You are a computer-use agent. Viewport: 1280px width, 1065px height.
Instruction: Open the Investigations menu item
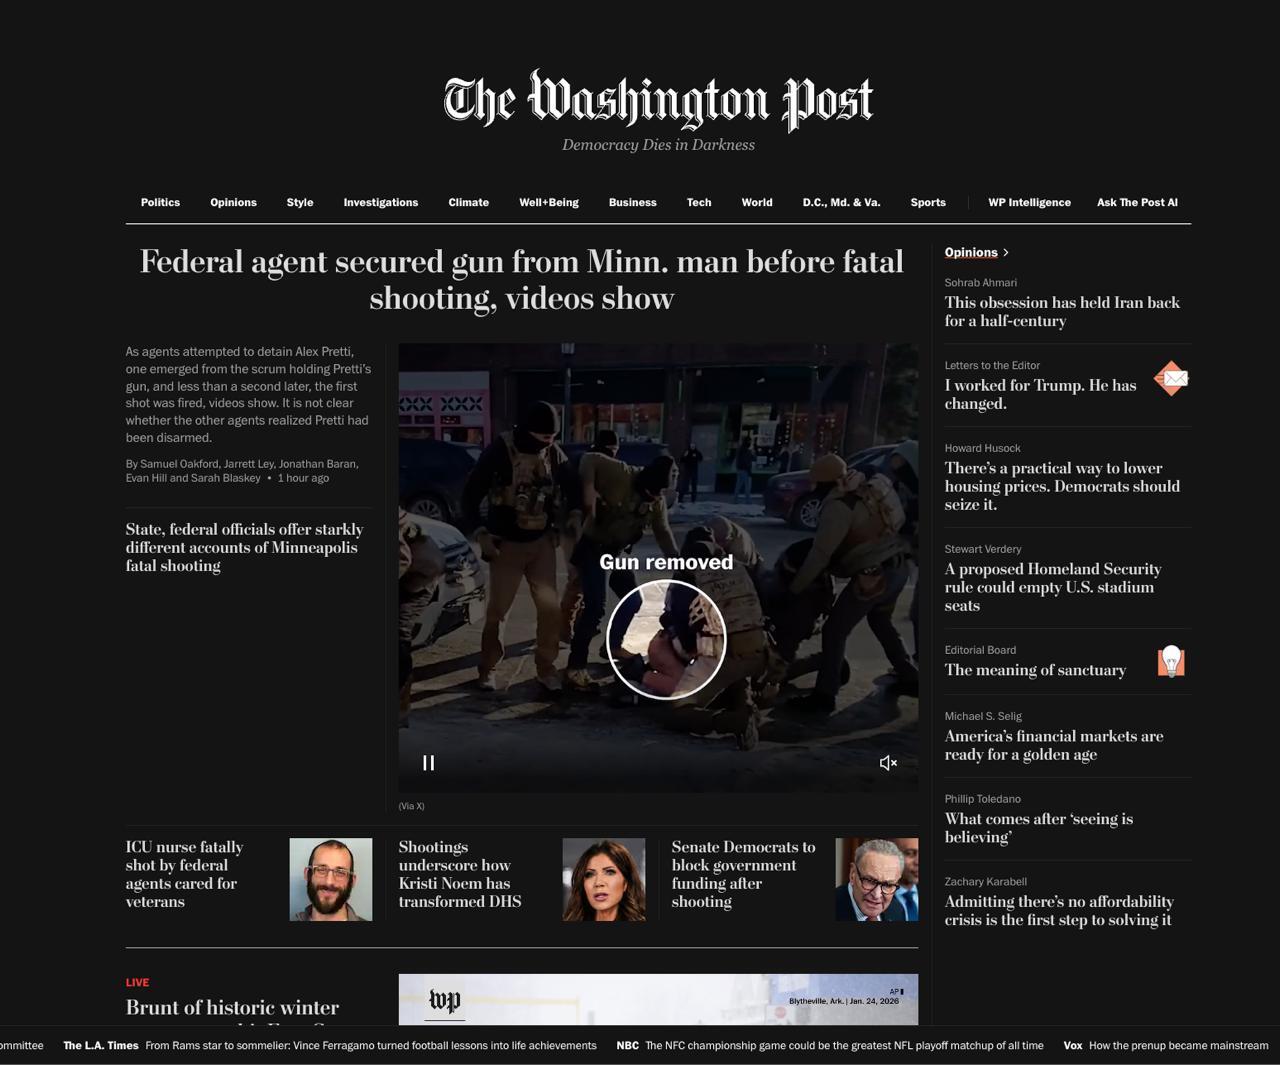tap(381, 202)
